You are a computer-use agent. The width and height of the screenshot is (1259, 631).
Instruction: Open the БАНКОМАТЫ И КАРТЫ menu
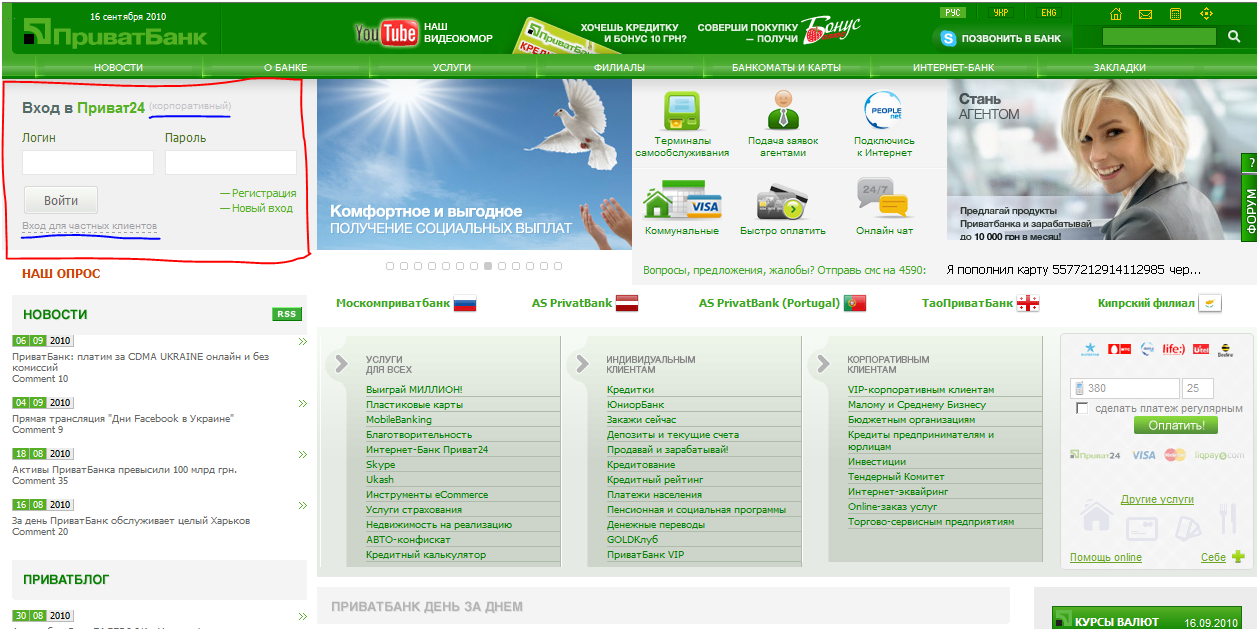[786, 68]
